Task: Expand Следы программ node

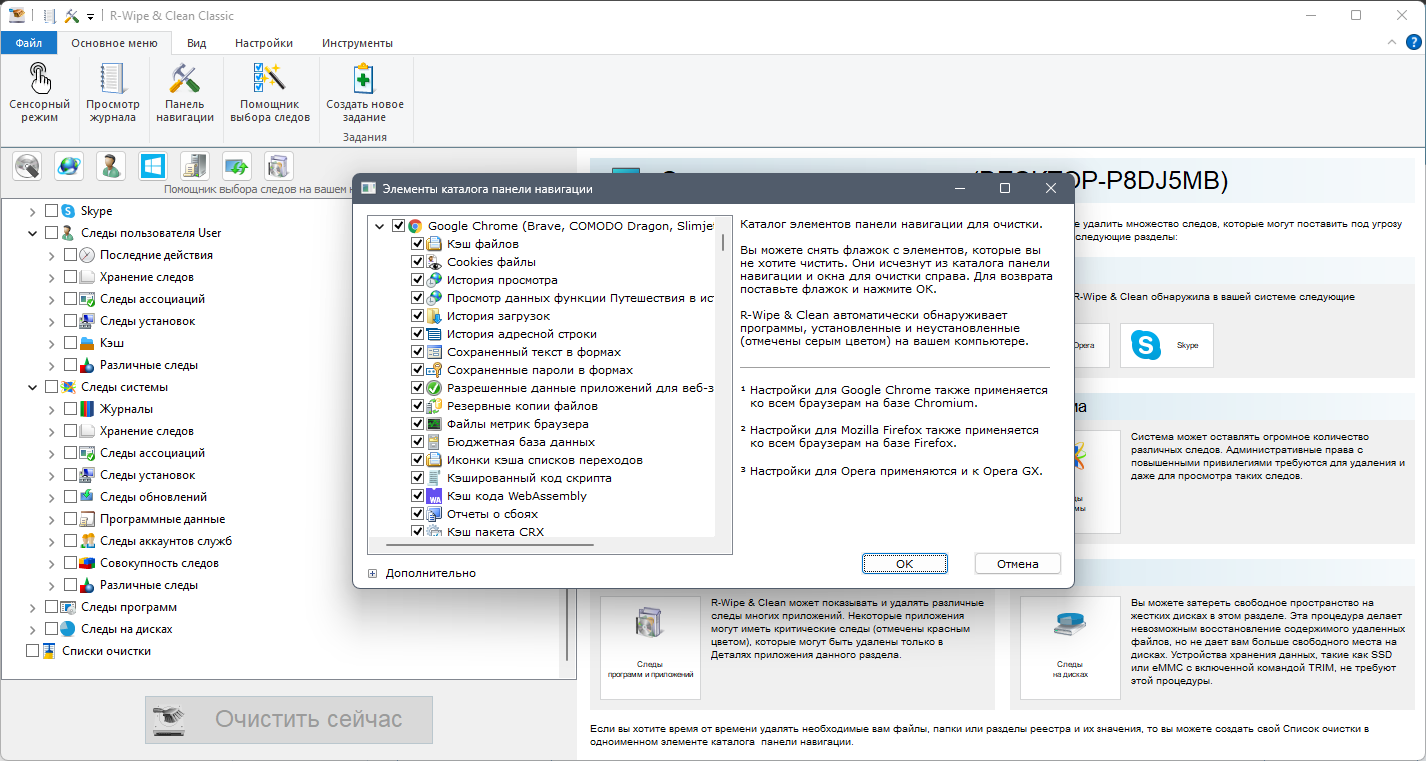Action: click(x=32, y=607)
